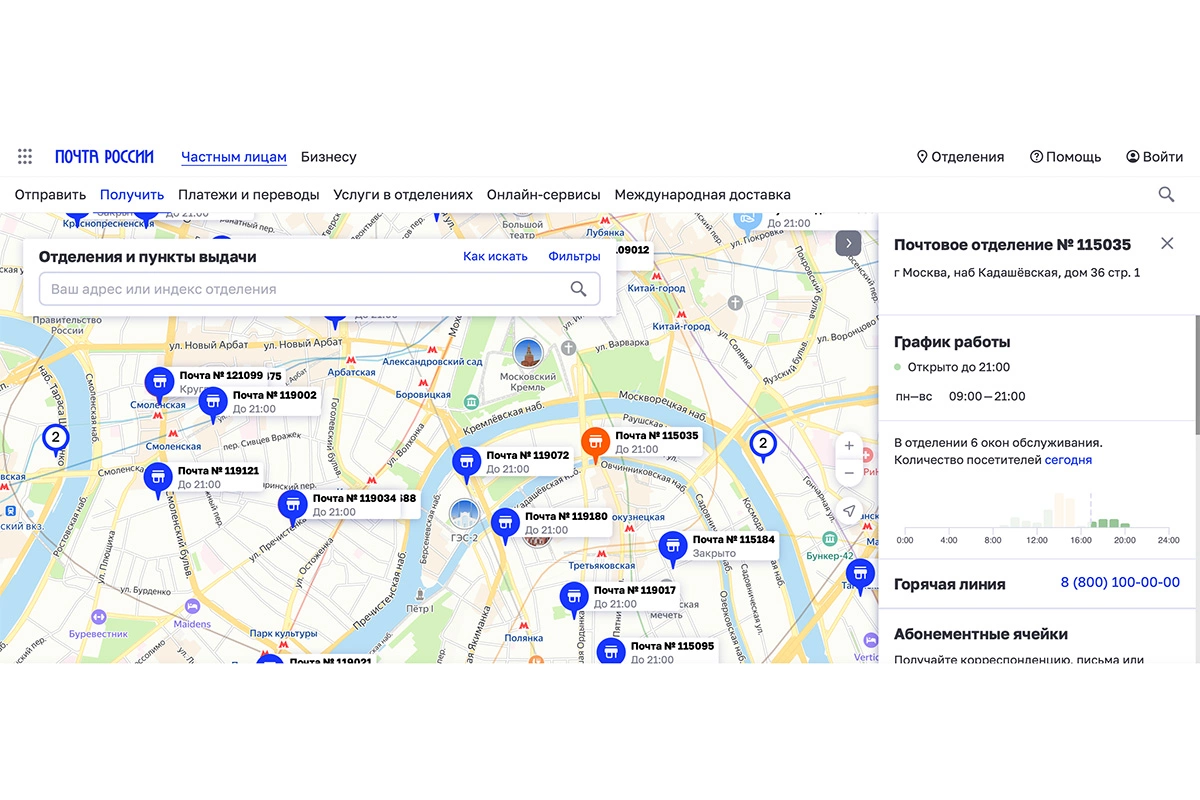Click the ГЭС-2 landmark icon
The image size is (1200, 800).
tap(463, 515)
